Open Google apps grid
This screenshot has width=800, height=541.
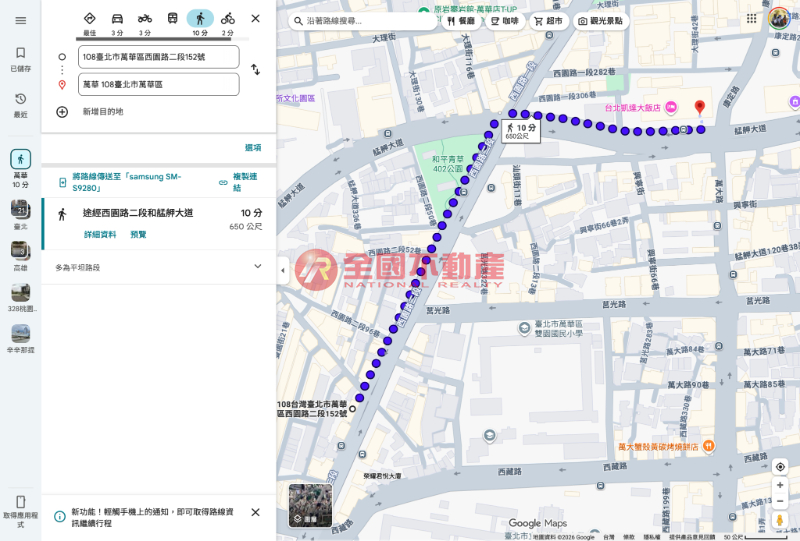pos(751,18)
